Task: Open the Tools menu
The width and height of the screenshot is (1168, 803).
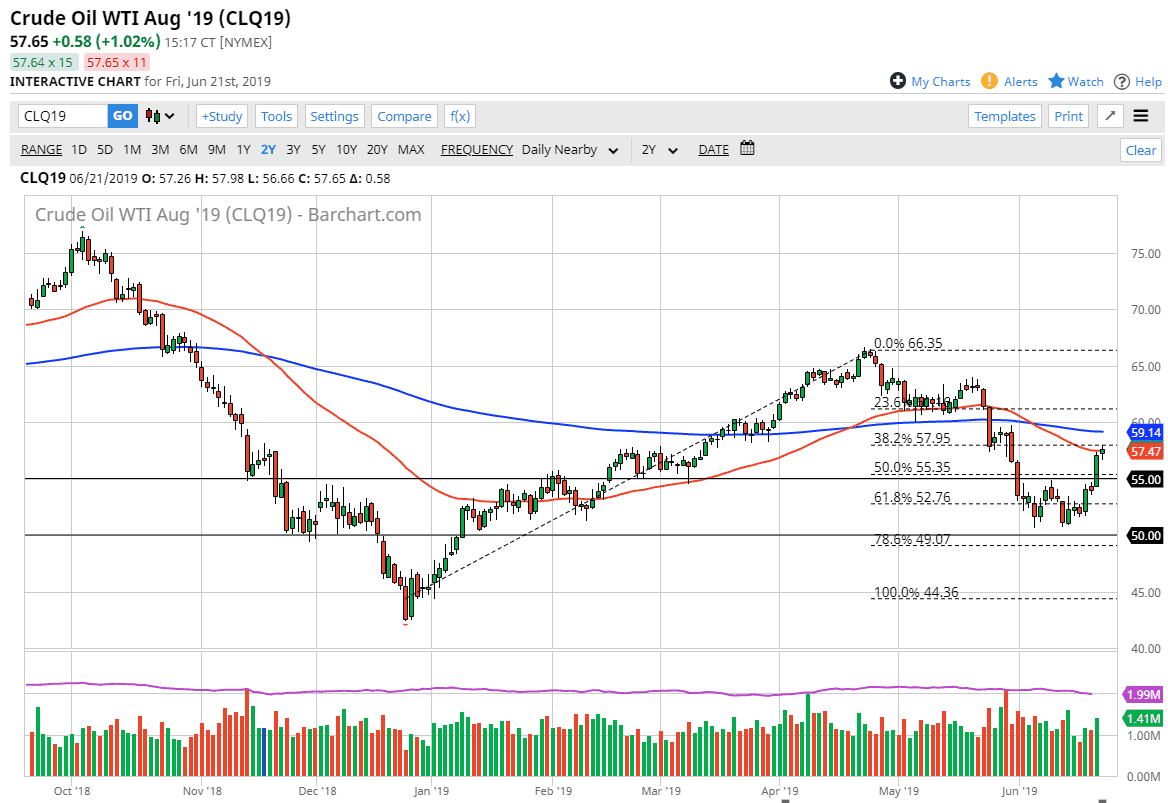Action: coord(276,116)
